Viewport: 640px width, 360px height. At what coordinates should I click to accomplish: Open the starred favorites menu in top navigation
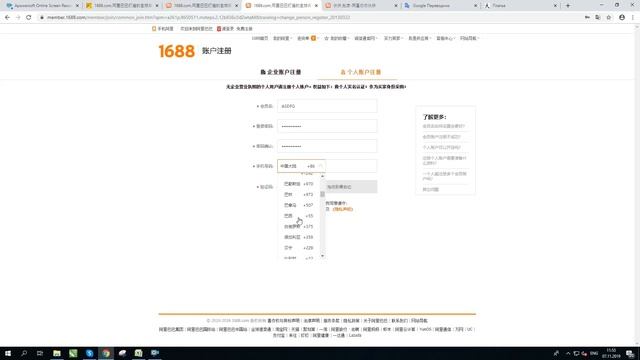pos(336,38)
